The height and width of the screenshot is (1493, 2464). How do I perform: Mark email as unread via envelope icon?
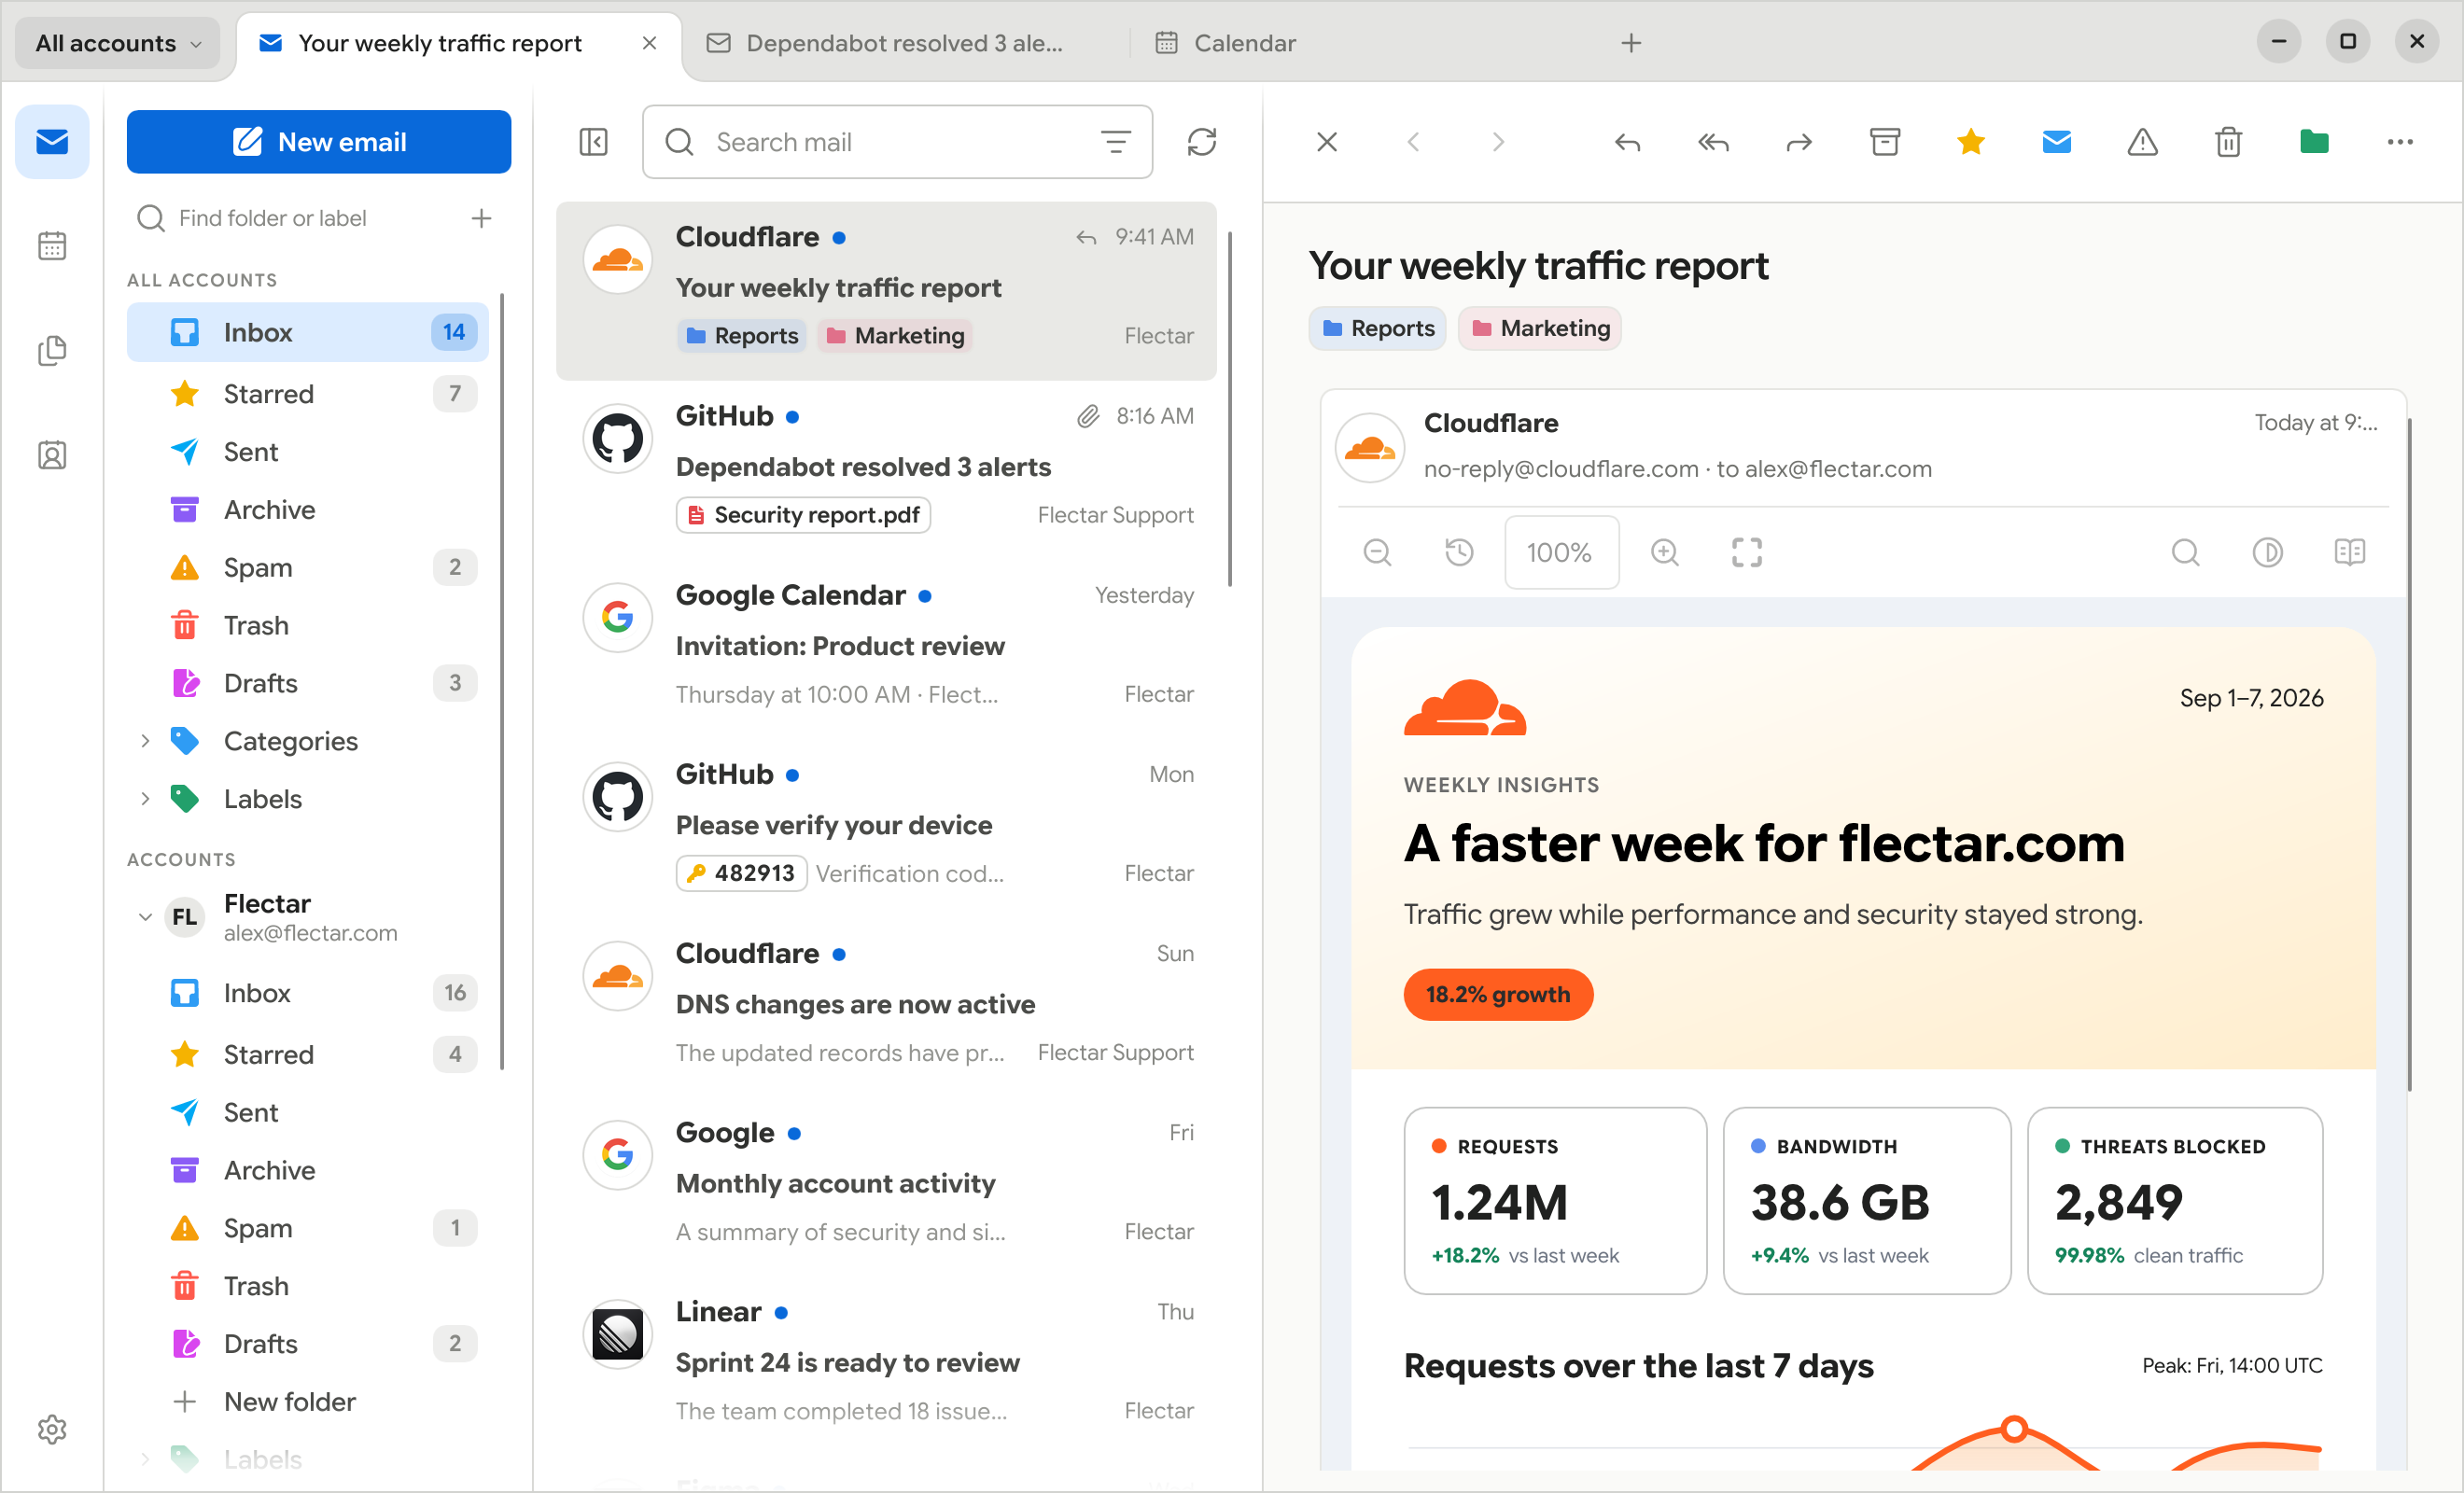click(x=2057, y=142)
